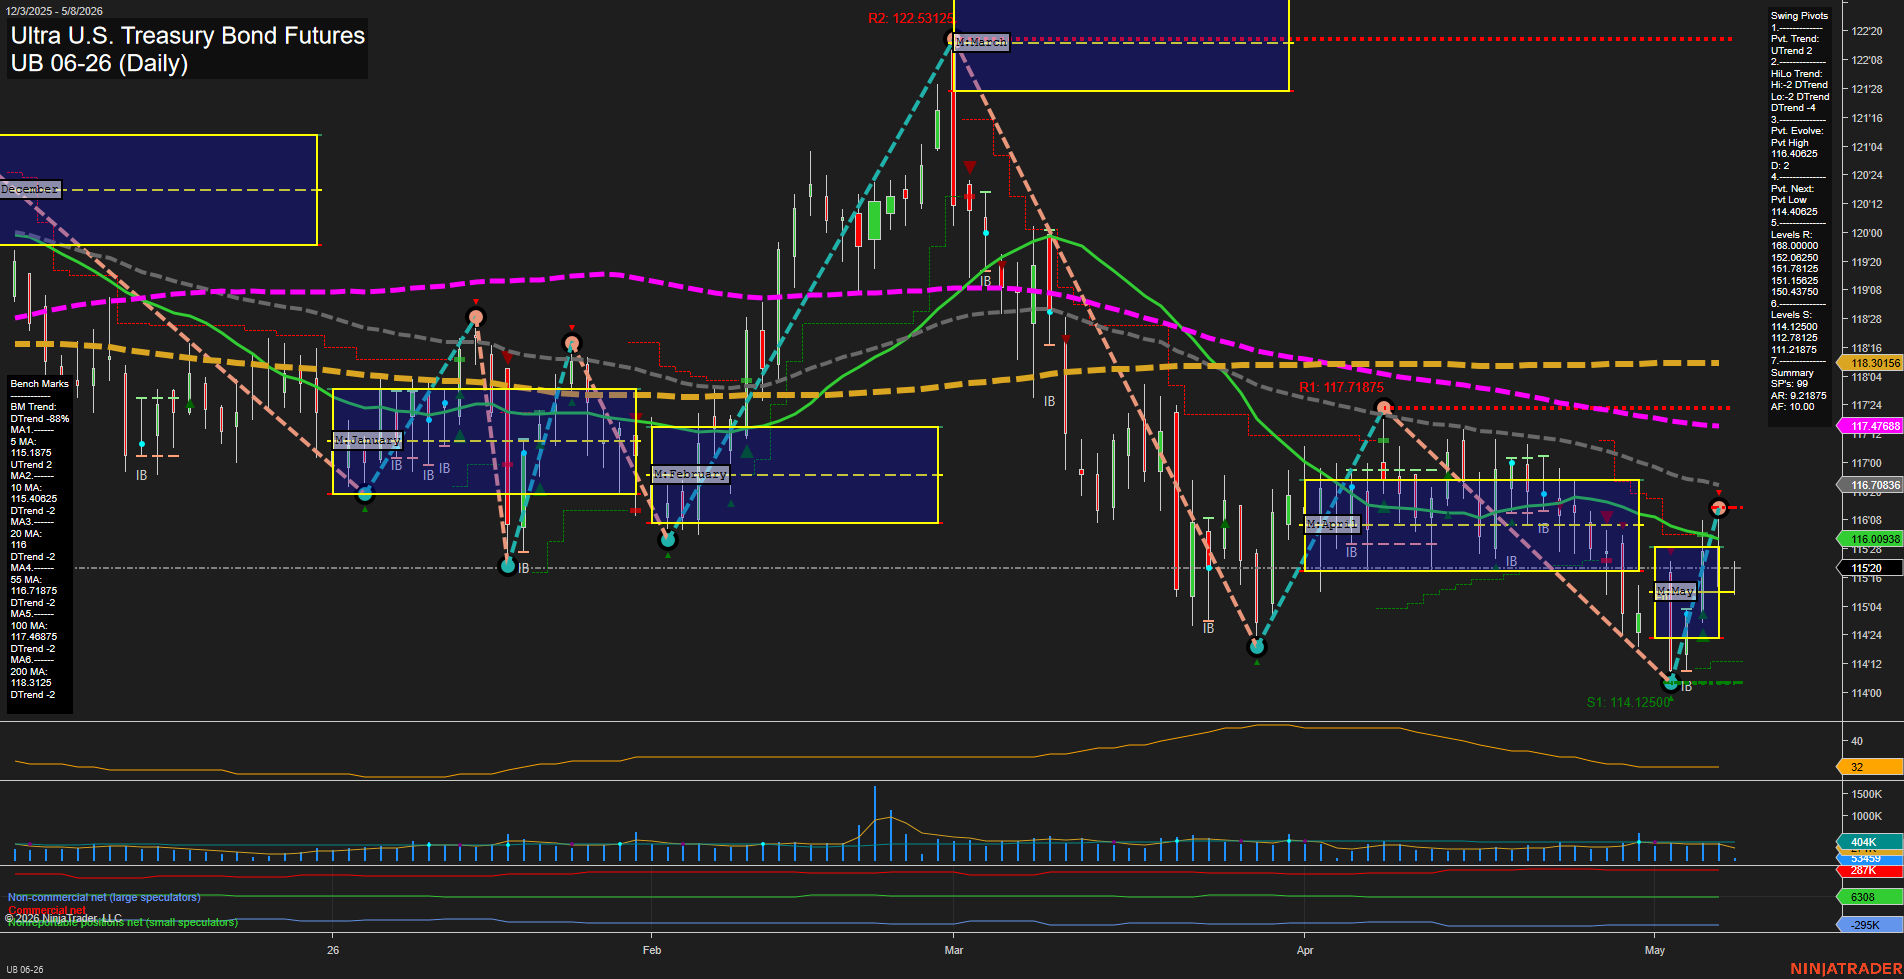Click the R1: 117.71875 resistance label

point(1341,387)
